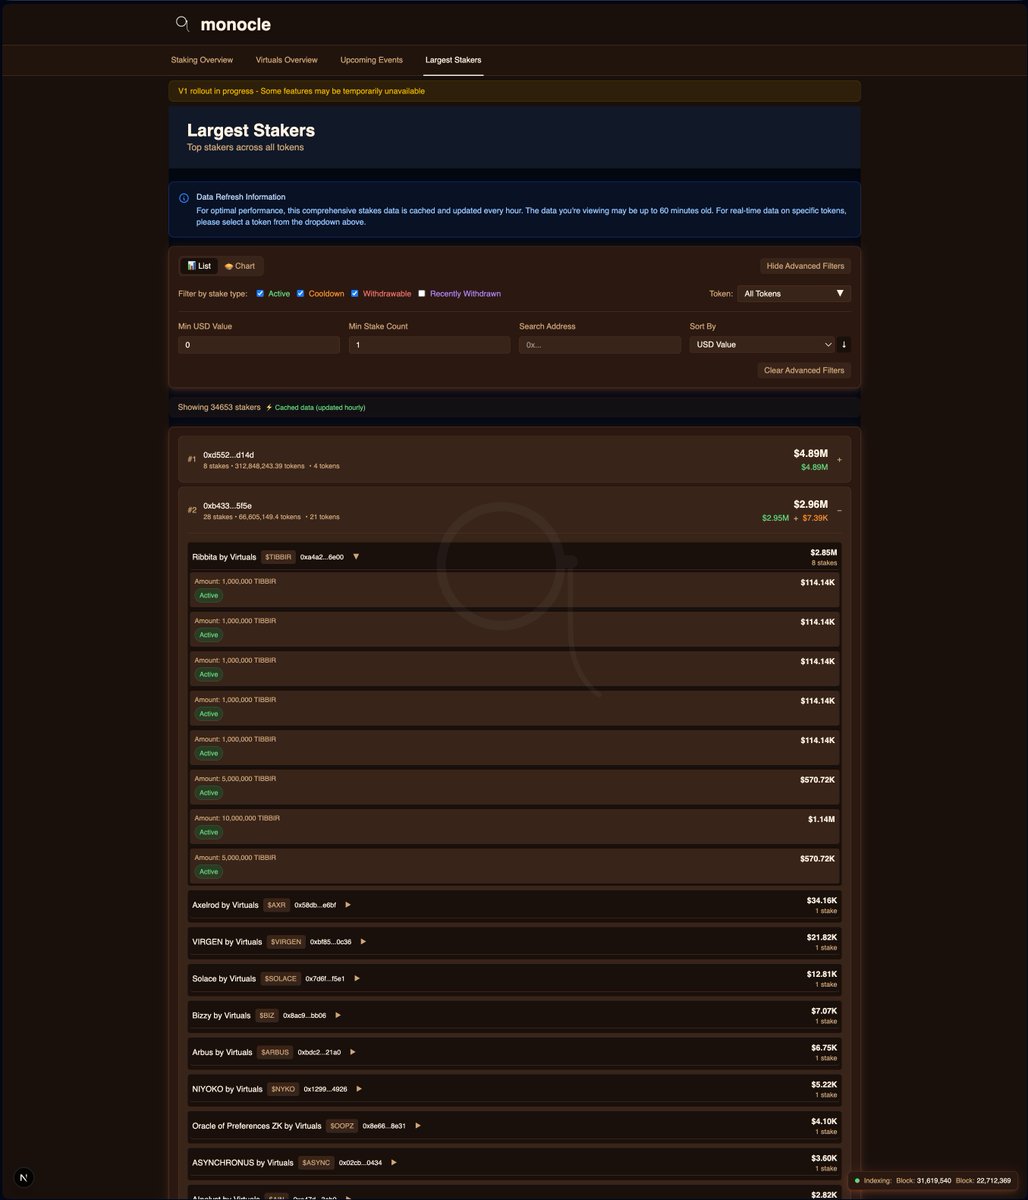The image size is (1028, 1200).
Task: Expand the Solace by Virtuals row
Action: (357, 979)
